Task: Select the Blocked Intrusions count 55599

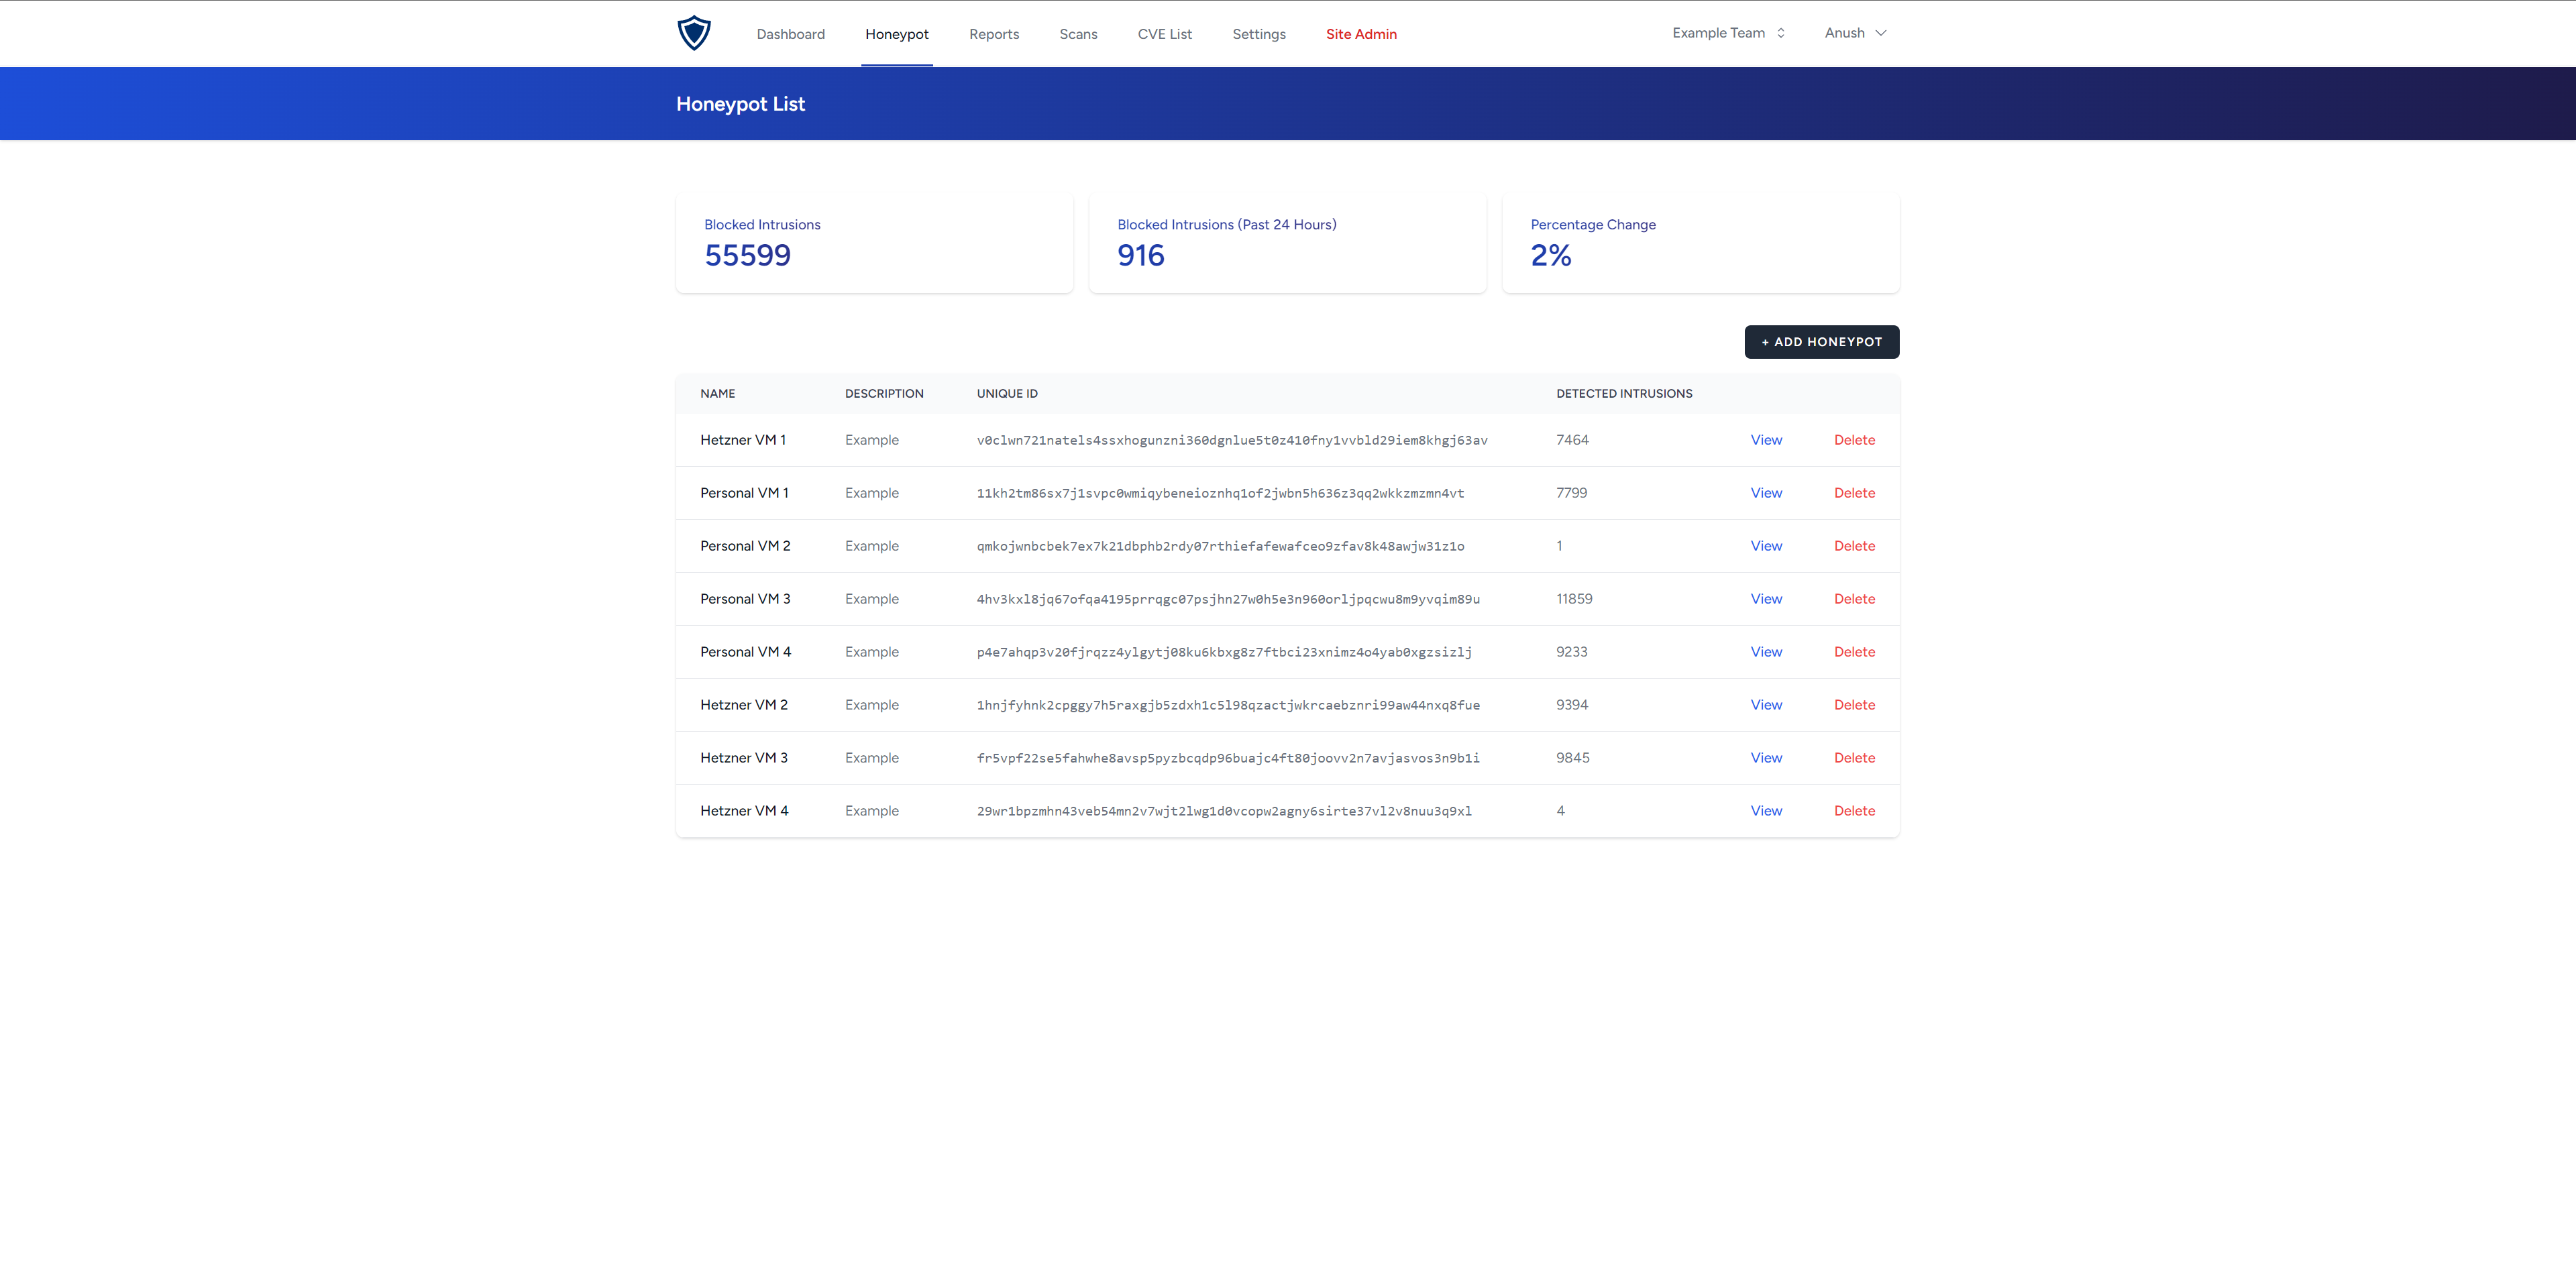Action: pos(747,256)
